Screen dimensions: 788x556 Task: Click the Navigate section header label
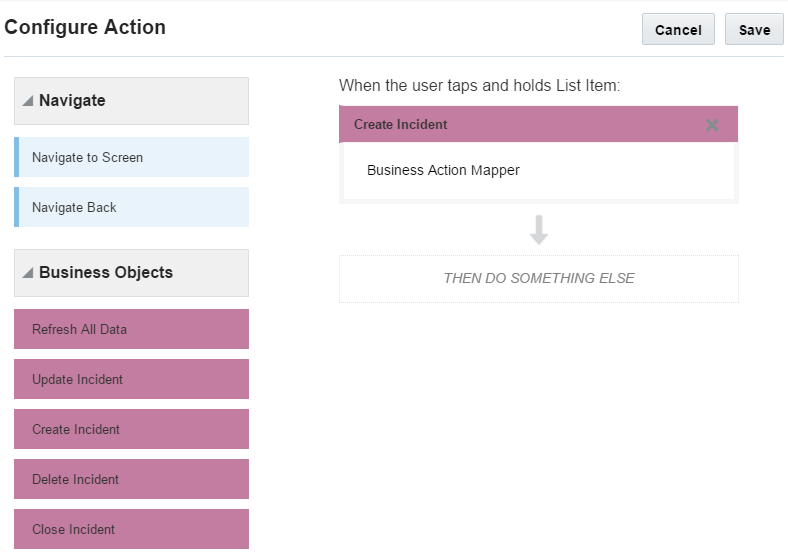coord(72,101)
